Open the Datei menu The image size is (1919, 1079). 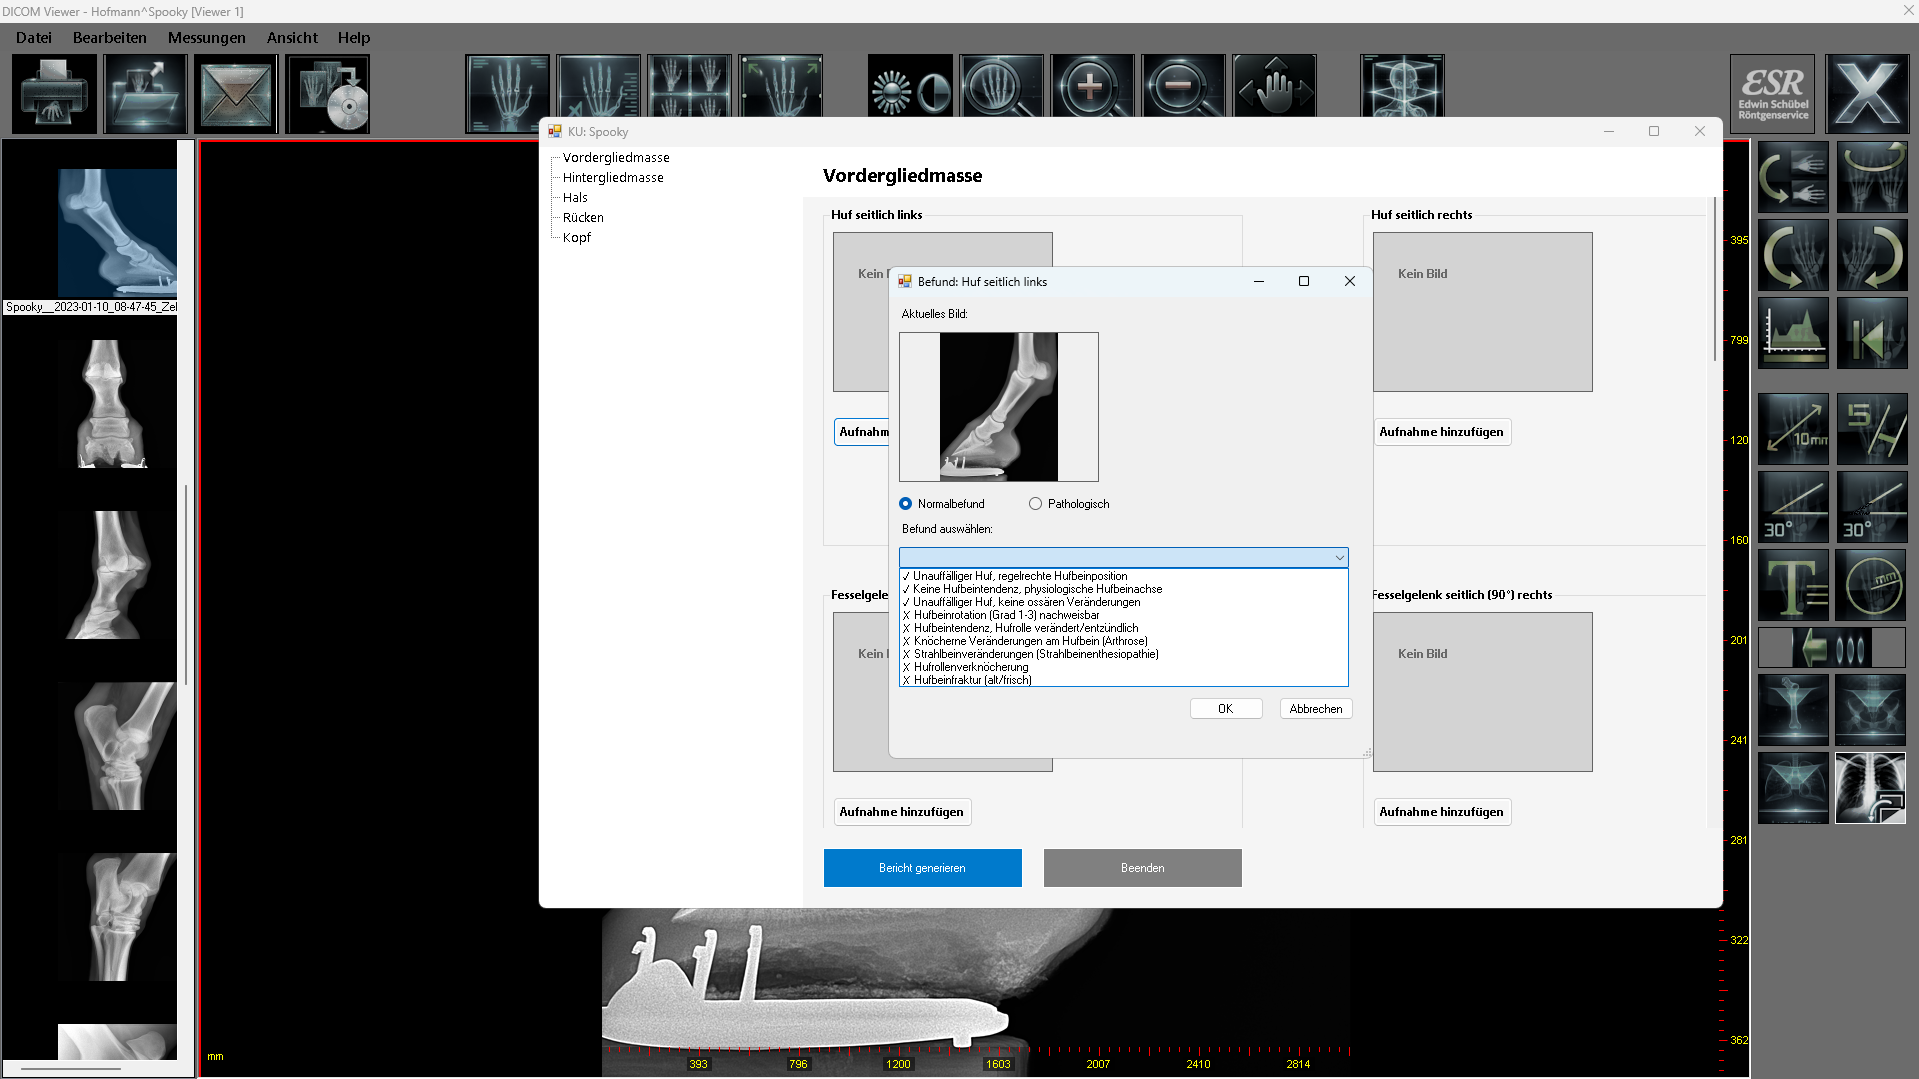coord(34,38)
